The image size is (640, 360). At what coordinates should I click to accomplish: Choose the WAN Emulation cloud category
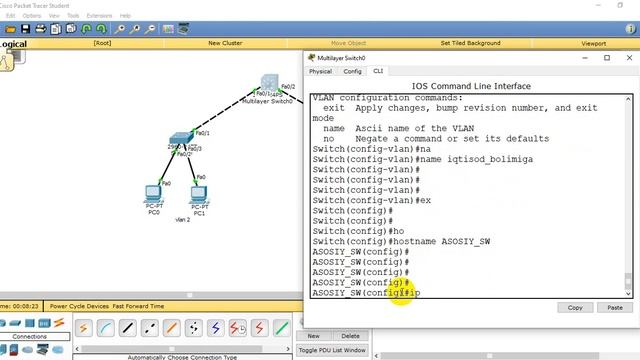(28, 350)
